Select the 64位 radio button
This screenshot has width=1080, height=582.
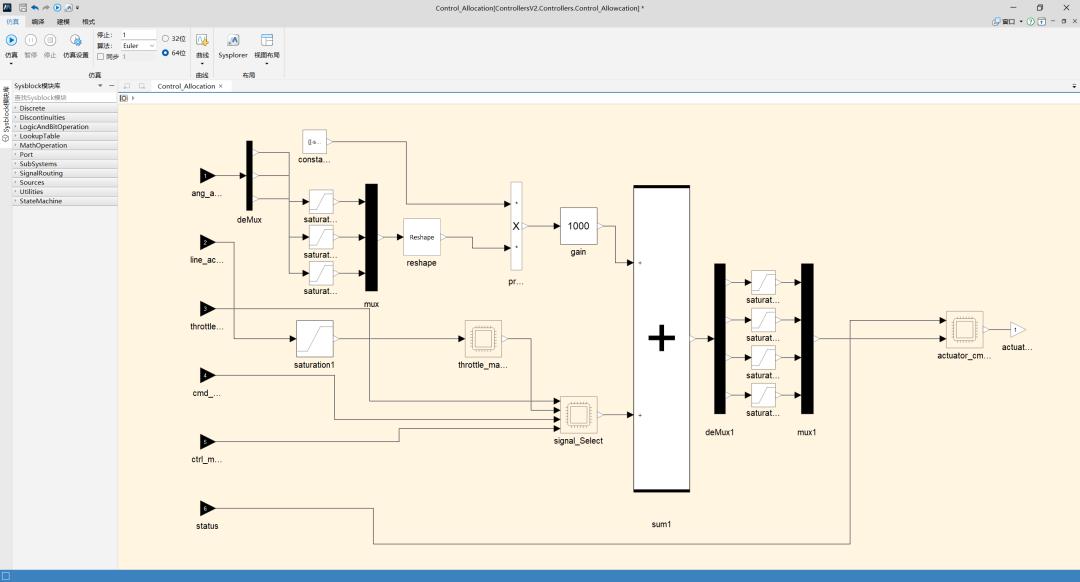pos(165,52)
